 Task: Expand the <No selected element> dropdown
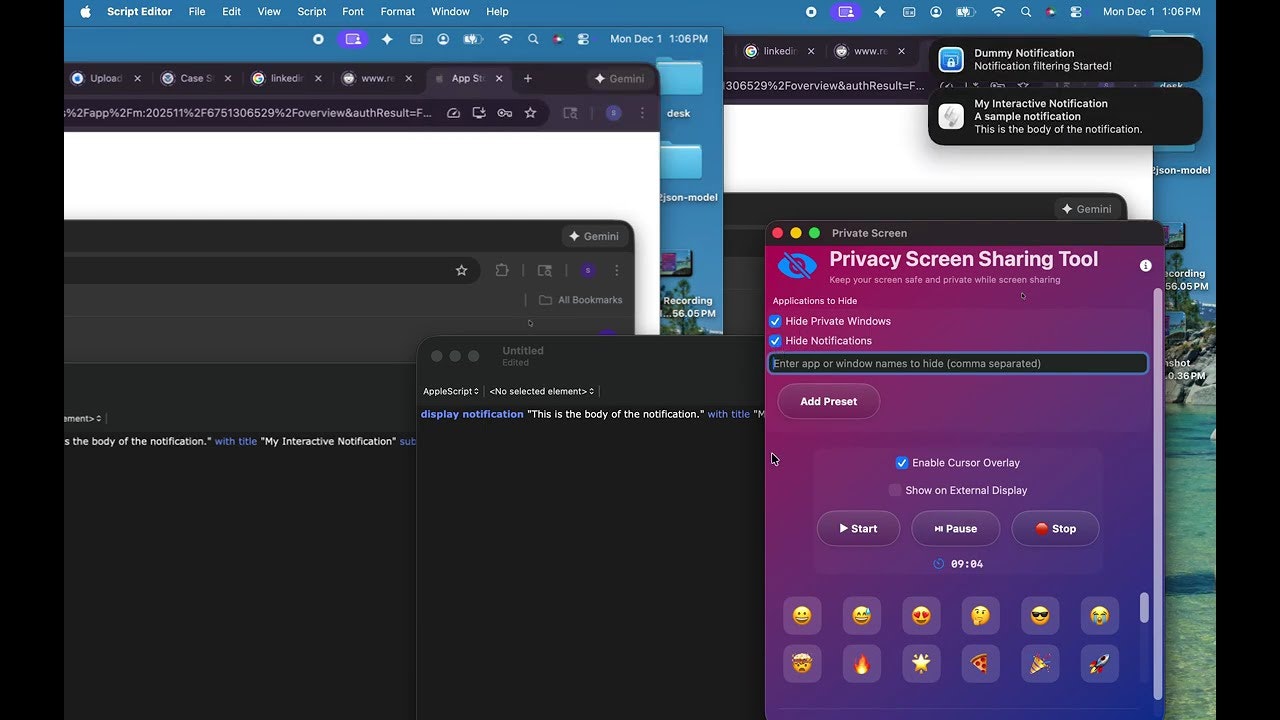[x=541, y=391]
